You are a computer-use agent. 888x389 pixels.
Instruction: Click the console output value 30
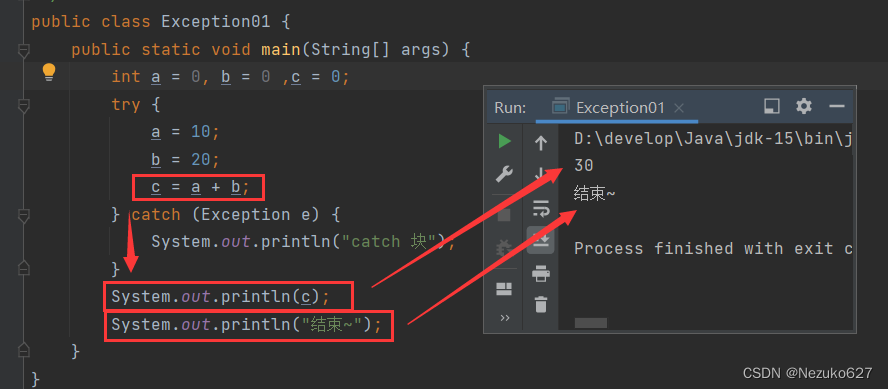pos(584,166)
